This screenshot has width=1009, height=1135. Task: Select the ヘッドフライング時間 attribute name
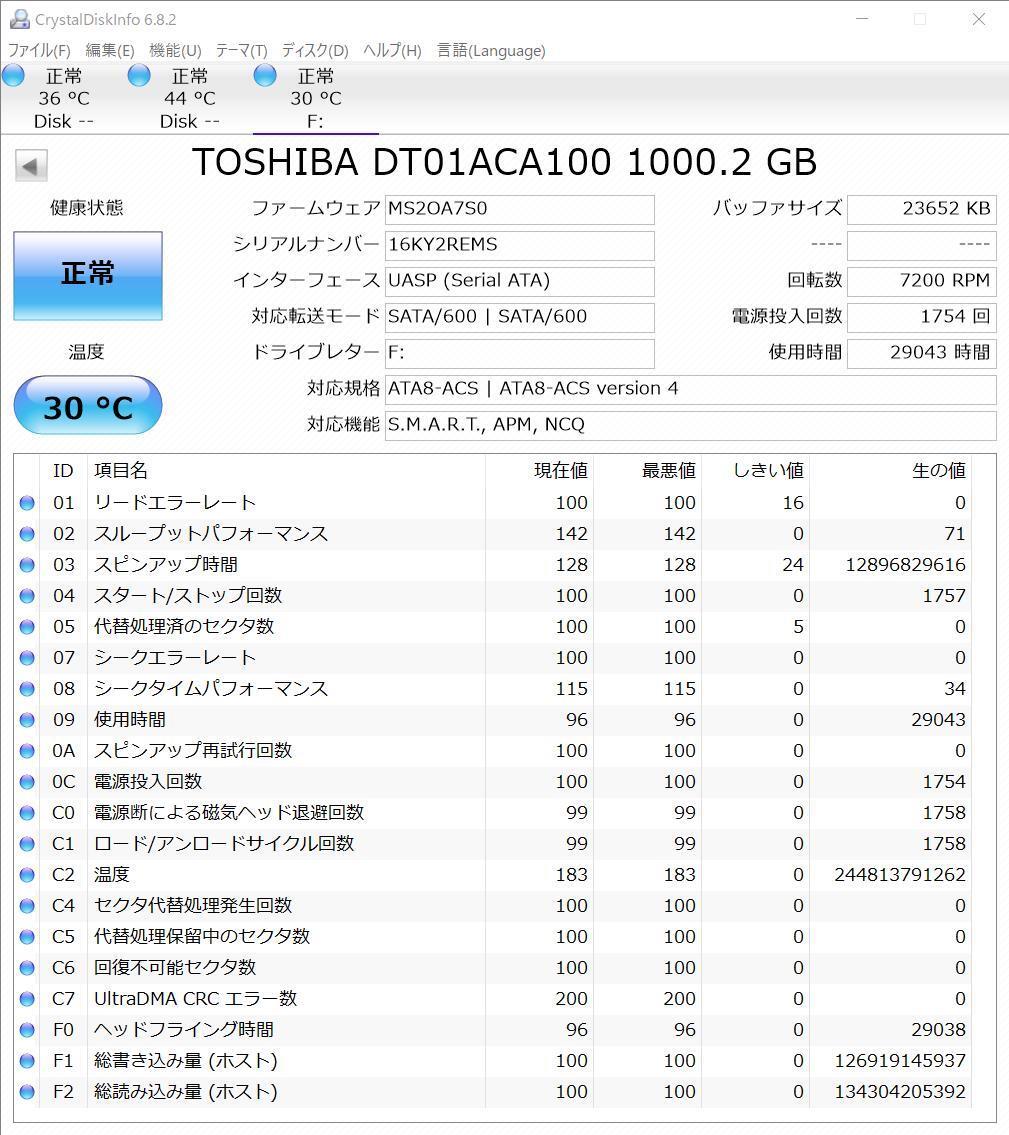click(x=184, y=1030)
